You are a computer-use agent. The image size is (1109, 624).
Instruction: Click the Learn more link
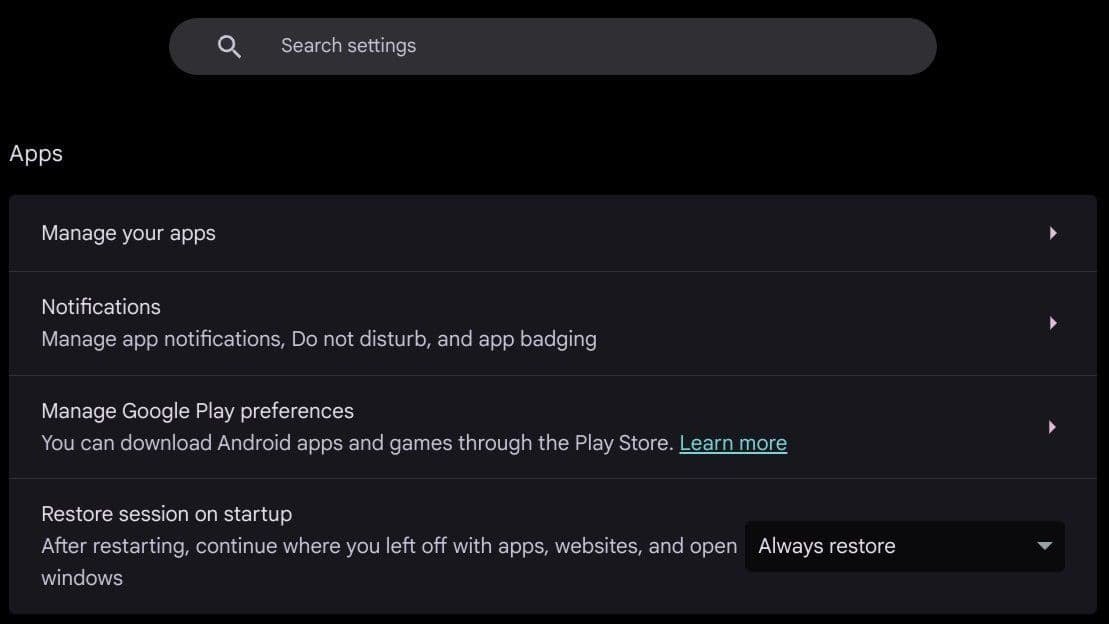pos(732,442)
